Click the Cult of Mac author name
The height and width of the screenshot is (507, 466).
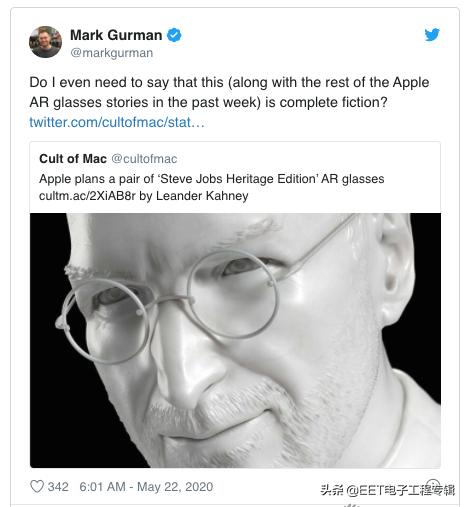[73, 159]
